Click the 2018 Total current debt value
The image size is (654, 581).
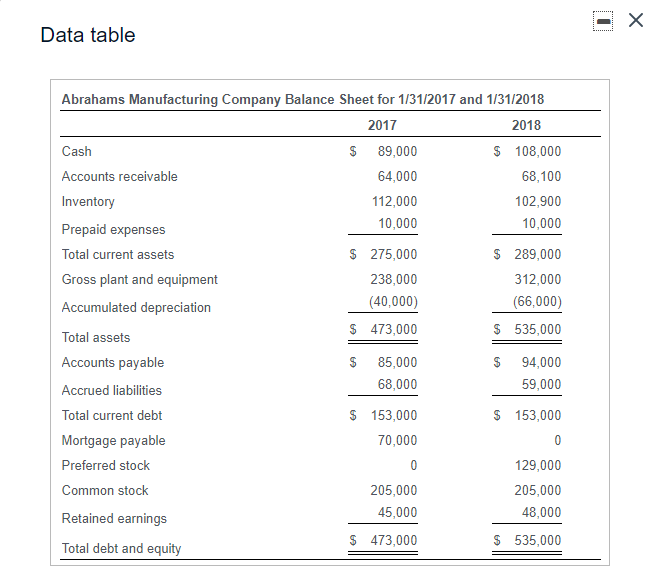click(x=538, y=415)
